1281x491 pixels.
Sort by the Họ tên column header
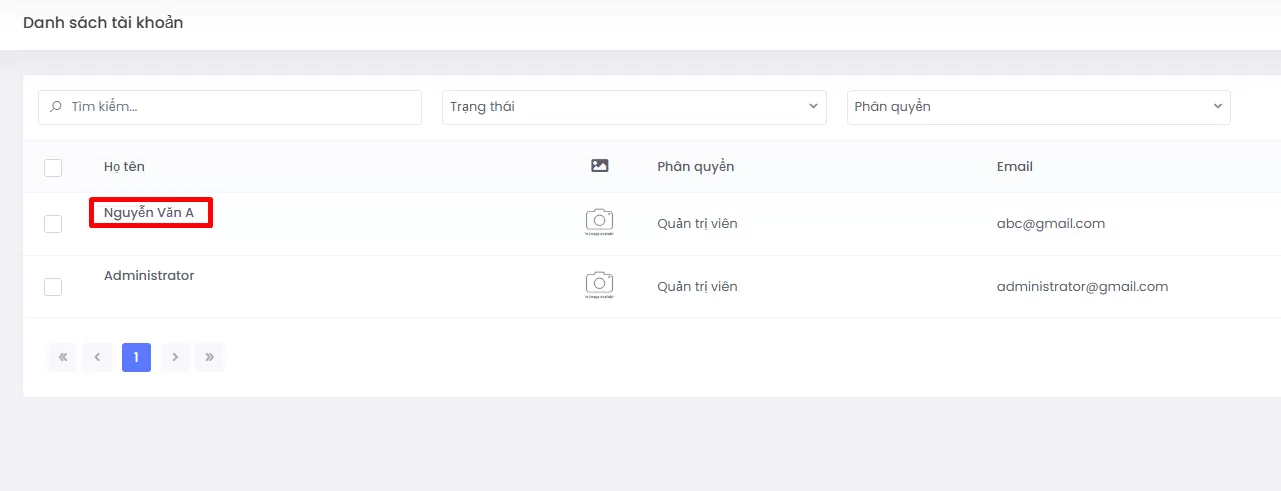pos(124,167)
